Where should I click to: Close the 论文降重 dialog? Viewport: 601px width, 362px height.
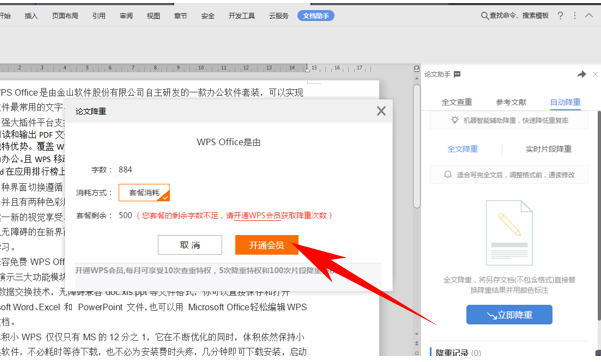tap(381, 111)
